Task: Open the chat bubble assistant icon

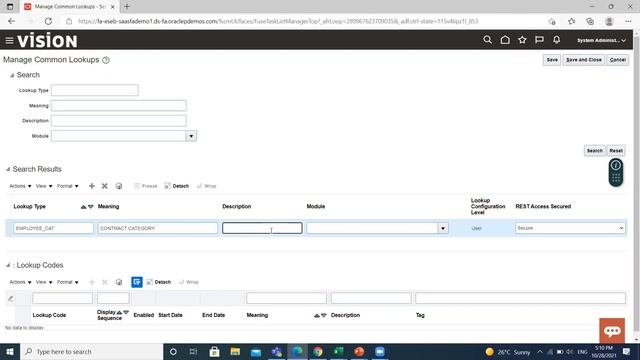Action: coord(612,331)
